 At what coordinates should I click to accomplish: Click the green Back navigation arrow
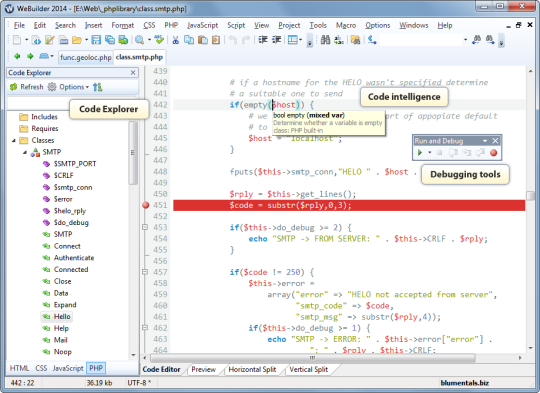tap(17, 56)
